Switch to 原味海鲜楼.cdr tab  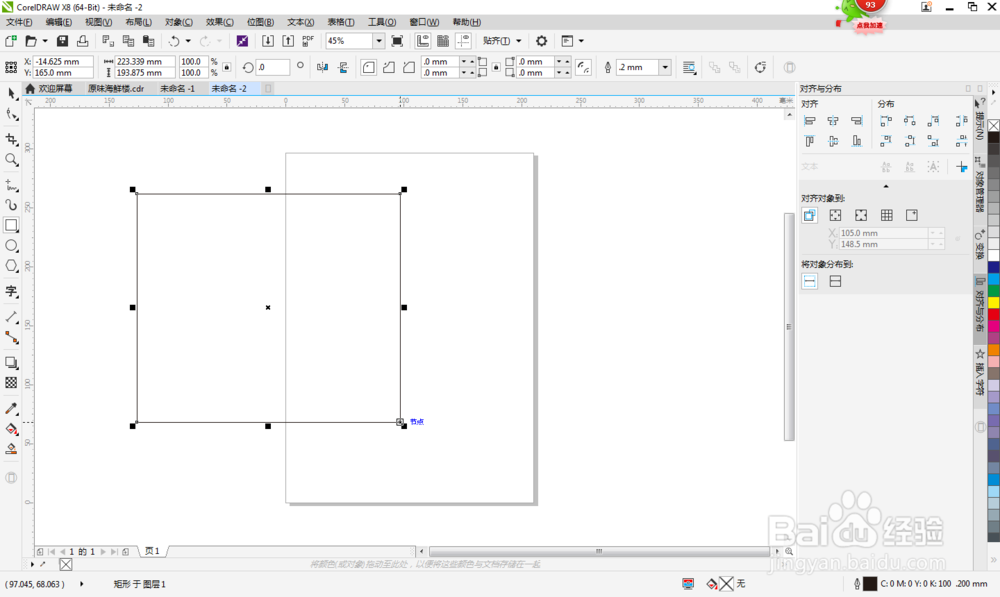click(x=115, y=89)
